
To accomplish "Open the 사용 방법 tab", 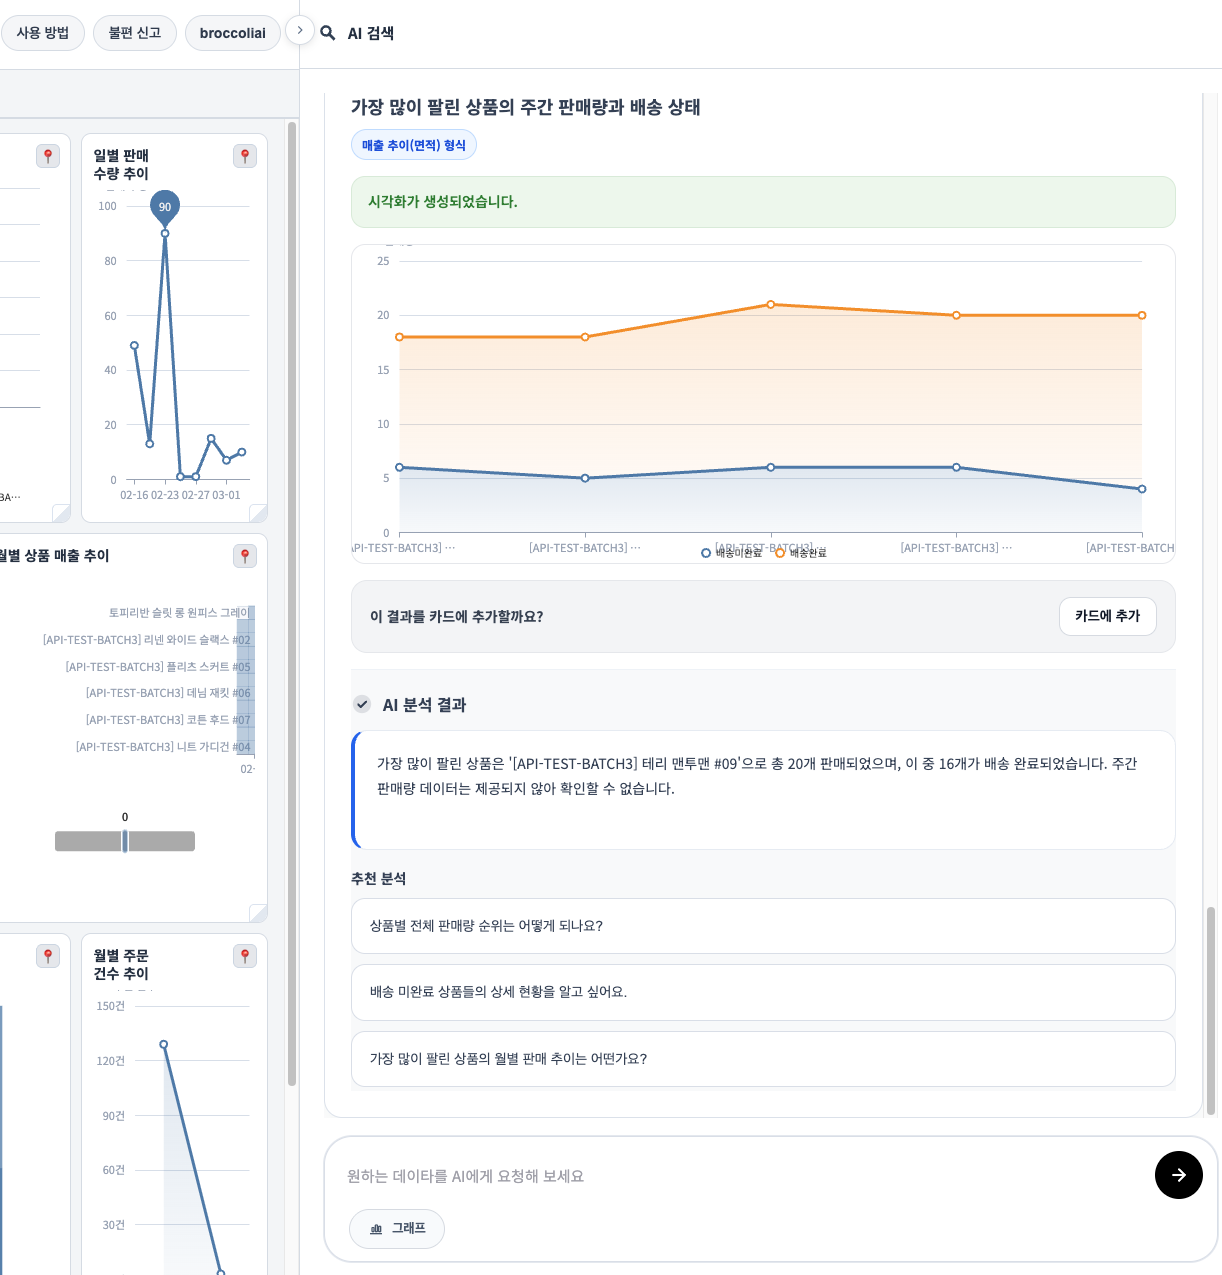I will click(43, 33).
